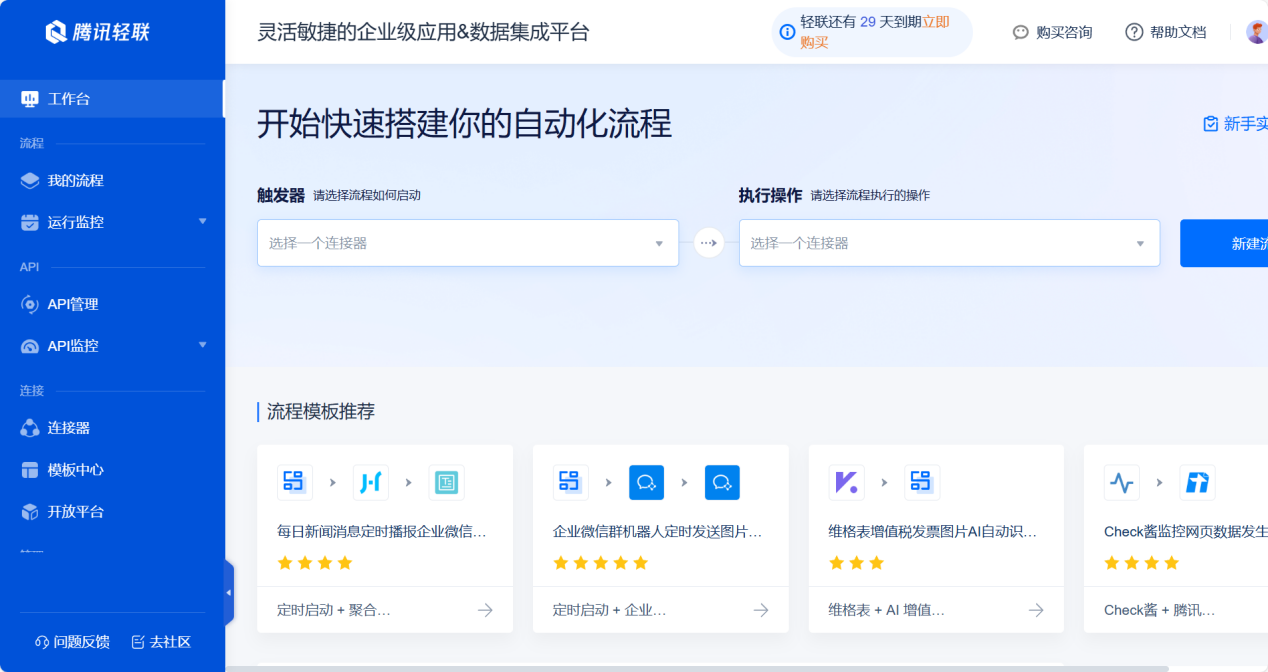Click the 购买咨询 chat bubble icon
Viewport: 1268px width, 672px height.
(x=1019, y=32)
